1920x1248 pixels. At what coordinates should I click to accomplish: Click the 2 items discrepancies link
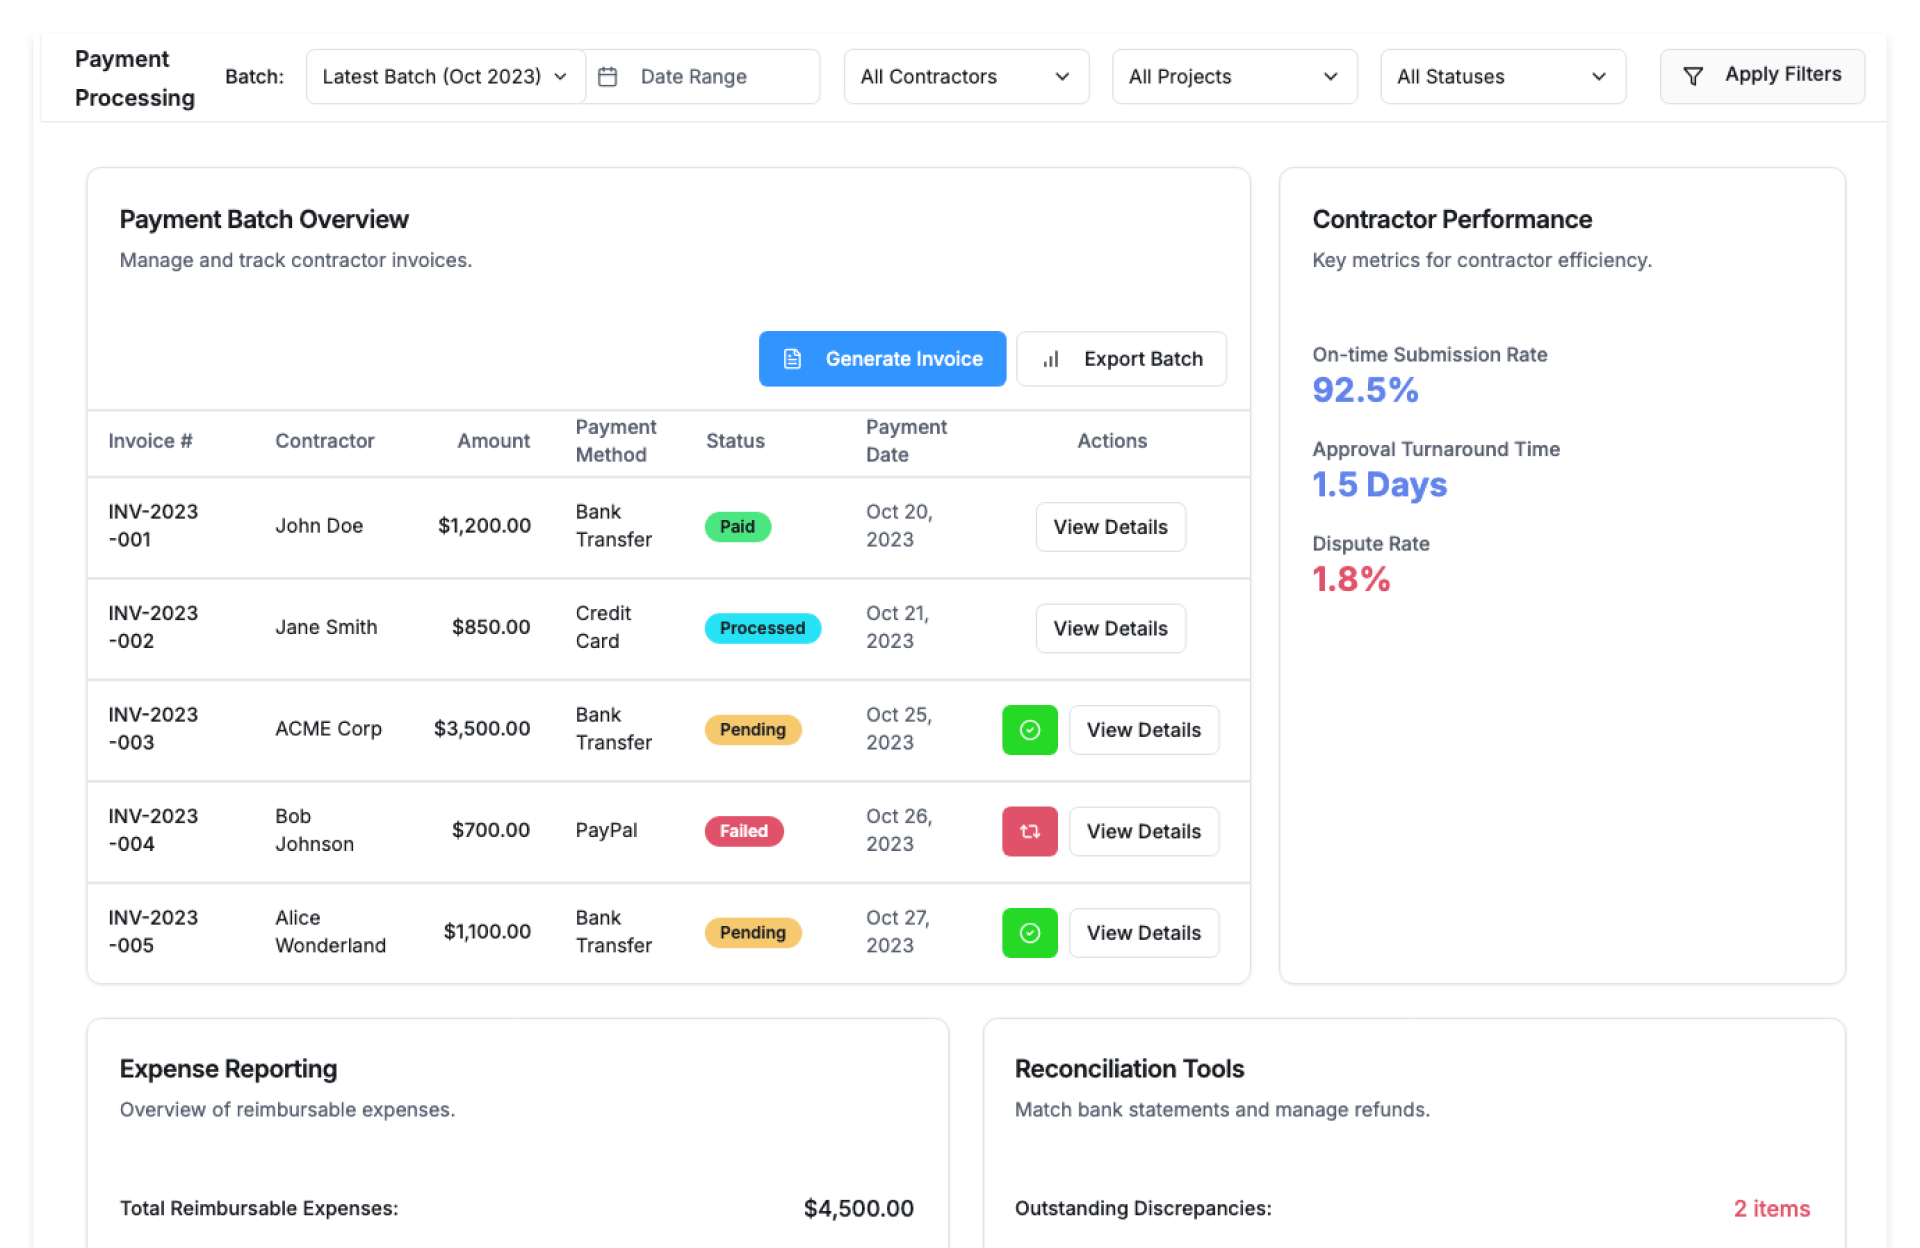[x=1771, y=1208]
